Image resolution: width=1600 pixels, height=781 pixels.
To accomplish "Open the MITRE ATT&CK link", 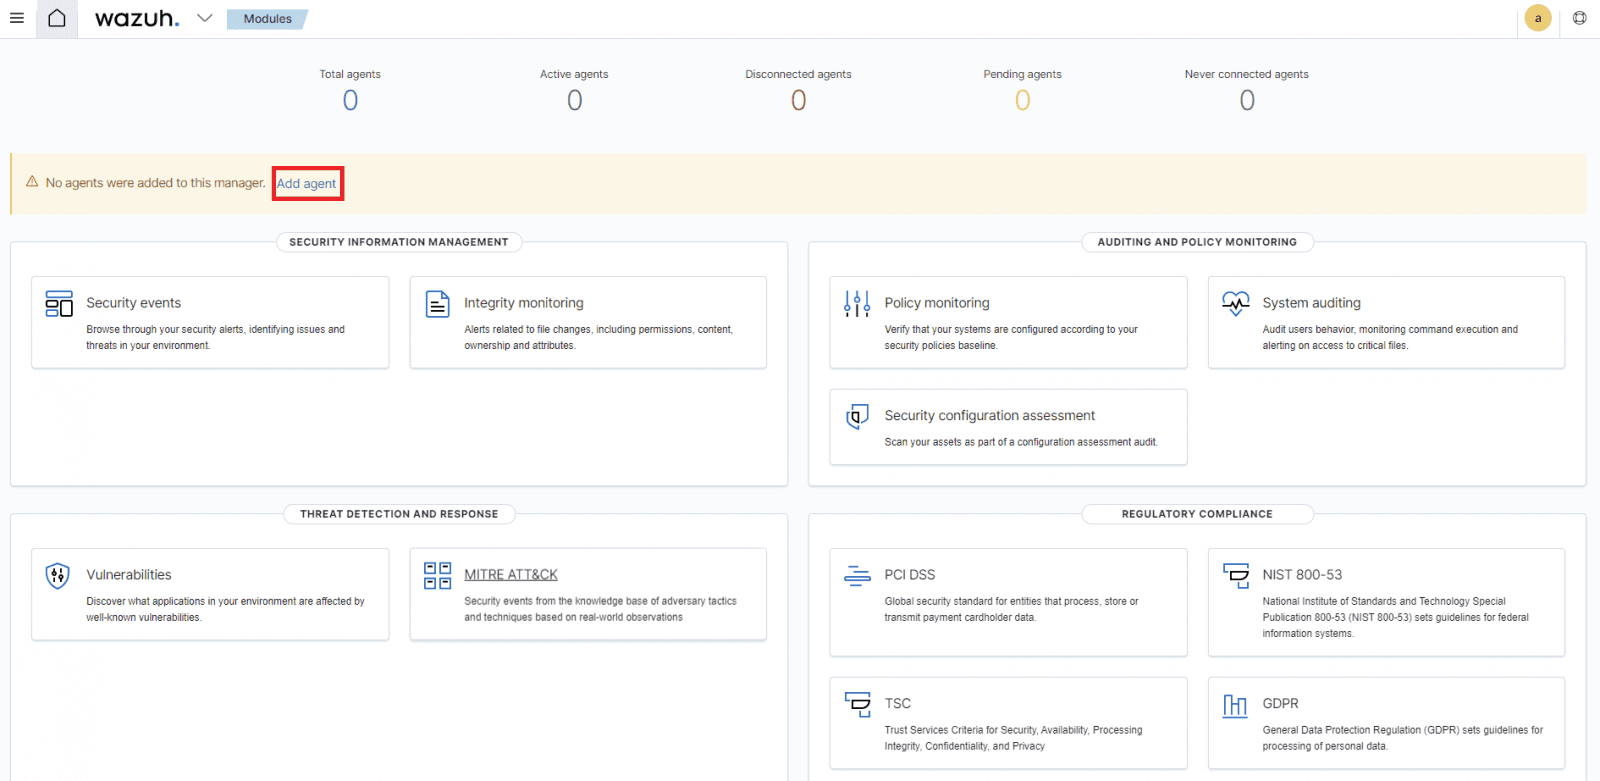I will point(511,575).
